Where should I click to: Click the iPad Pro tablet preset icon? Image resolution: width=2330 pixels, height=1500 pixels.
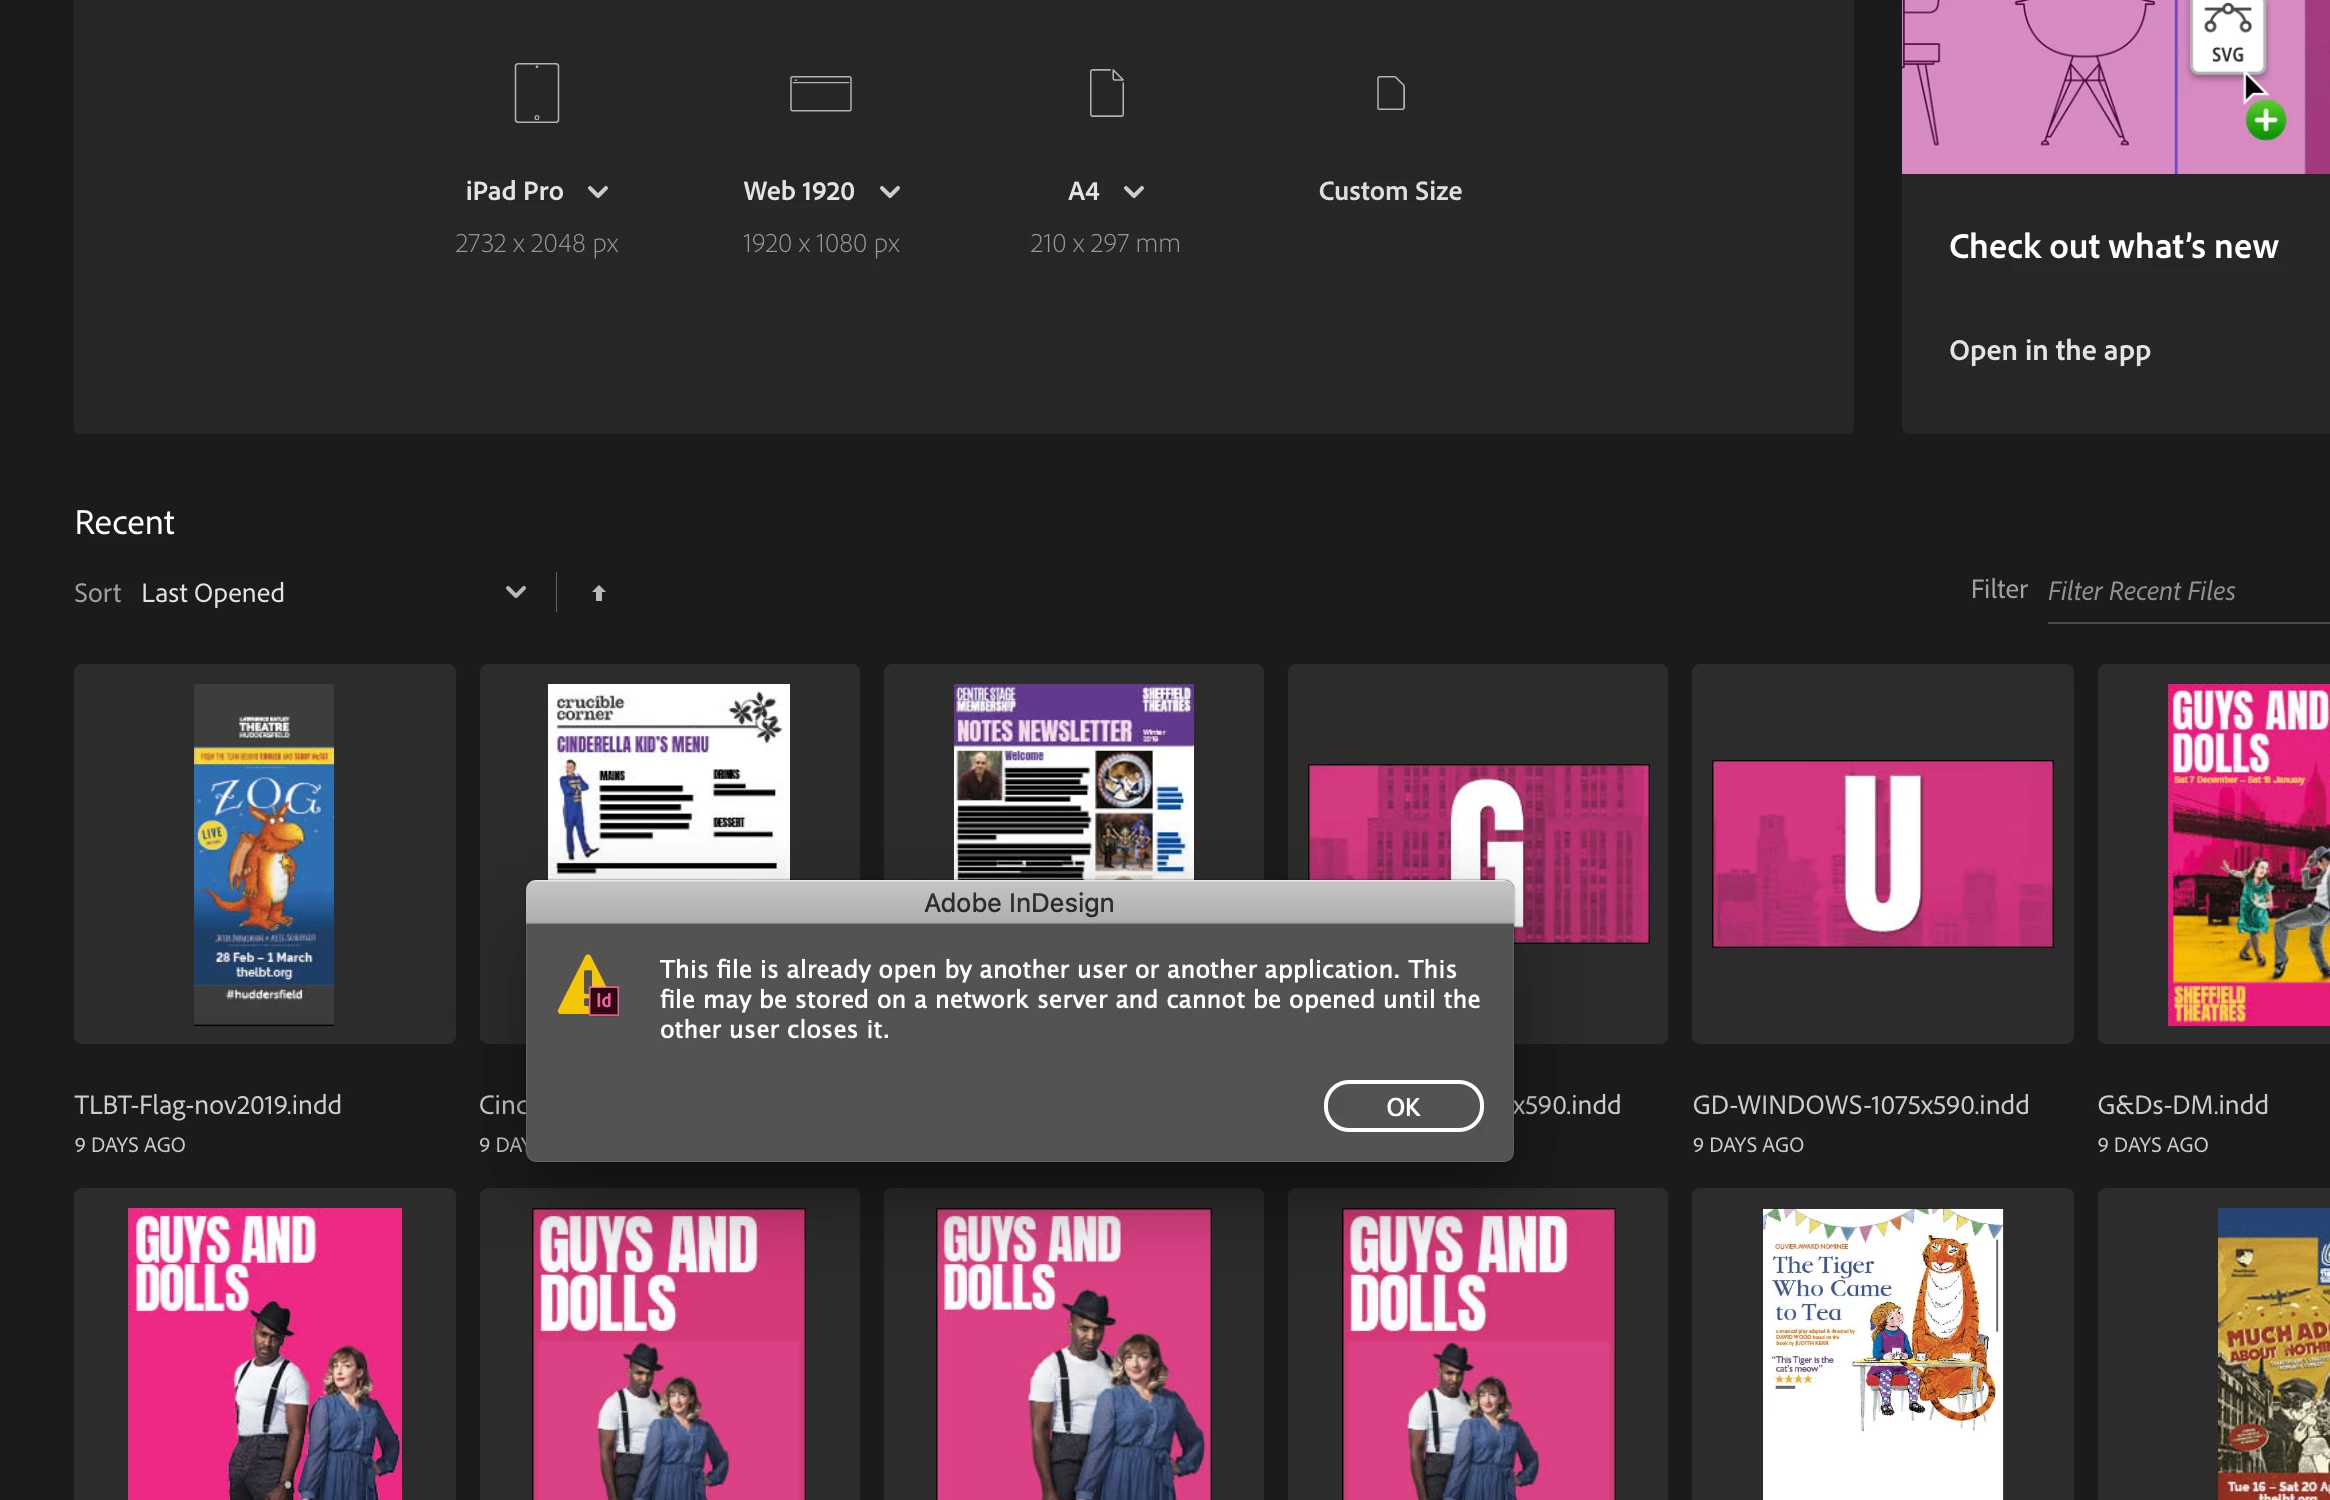click(x=536, y=93)
